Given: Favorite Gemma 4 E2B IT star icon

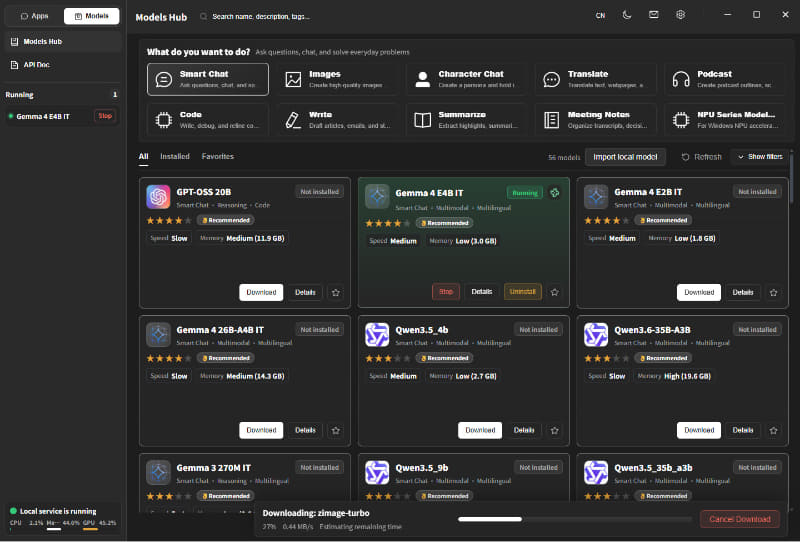Looking at the screenshot, I should coord(773,292).
